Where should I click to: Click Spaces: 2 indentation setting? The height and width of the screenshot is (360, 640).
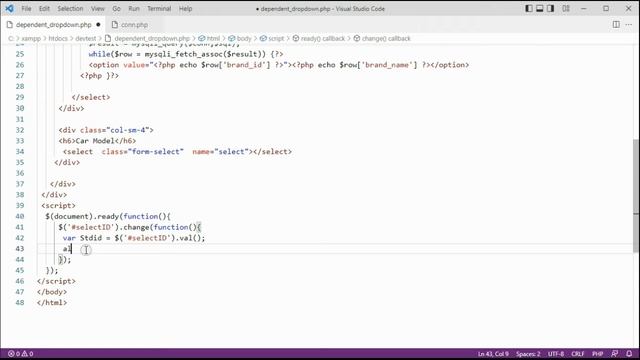pos(528,354)
